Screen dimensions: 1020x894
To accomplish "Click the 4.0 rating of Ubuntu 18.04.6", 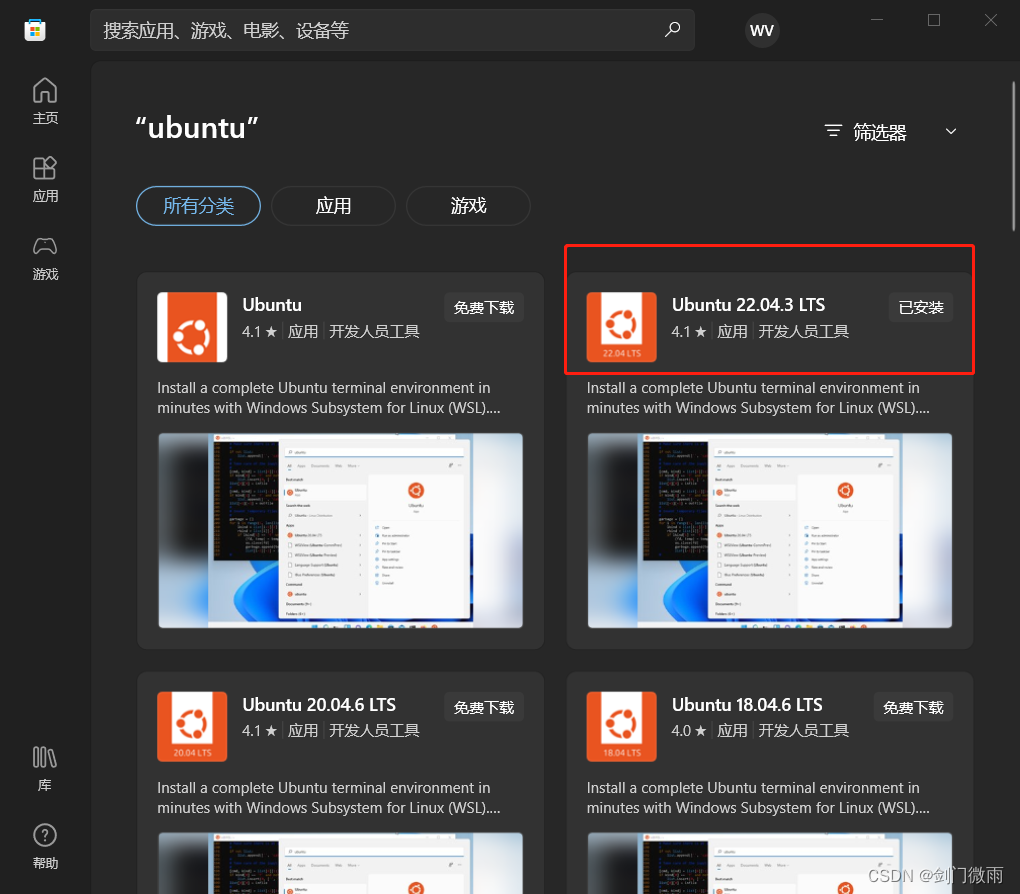I will click(x=689, y=731).
